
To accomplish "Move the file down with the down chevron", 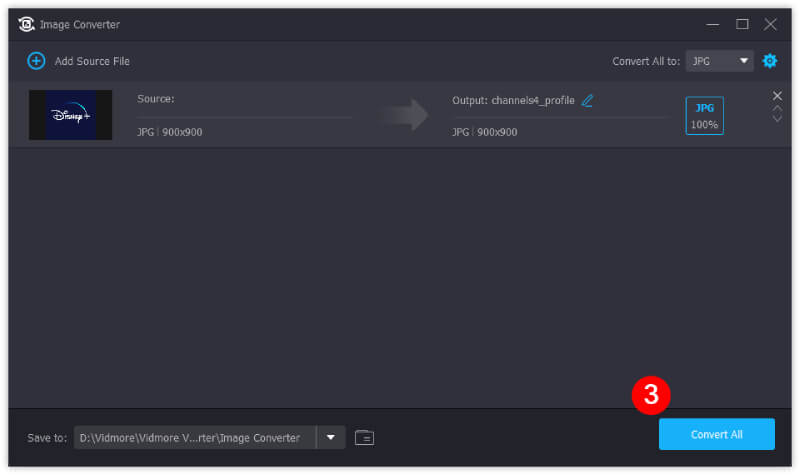I will (x=777, y=119).
